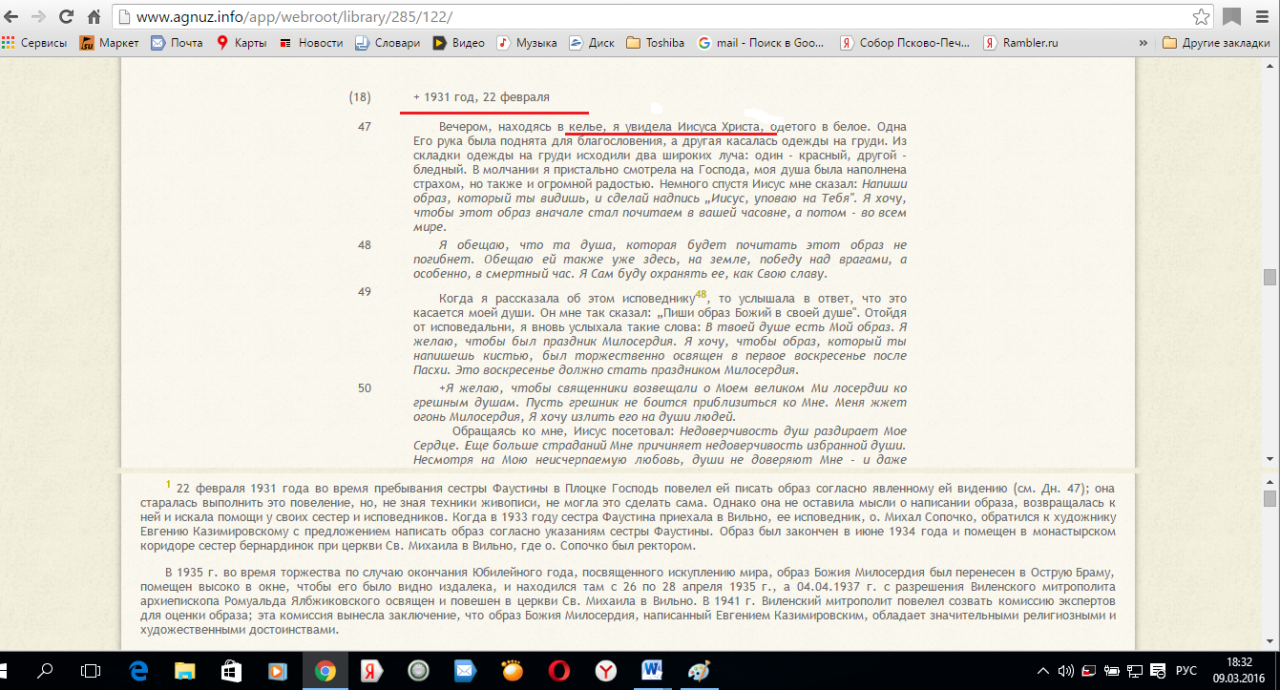Open the Другие закладки folder

1217,43
